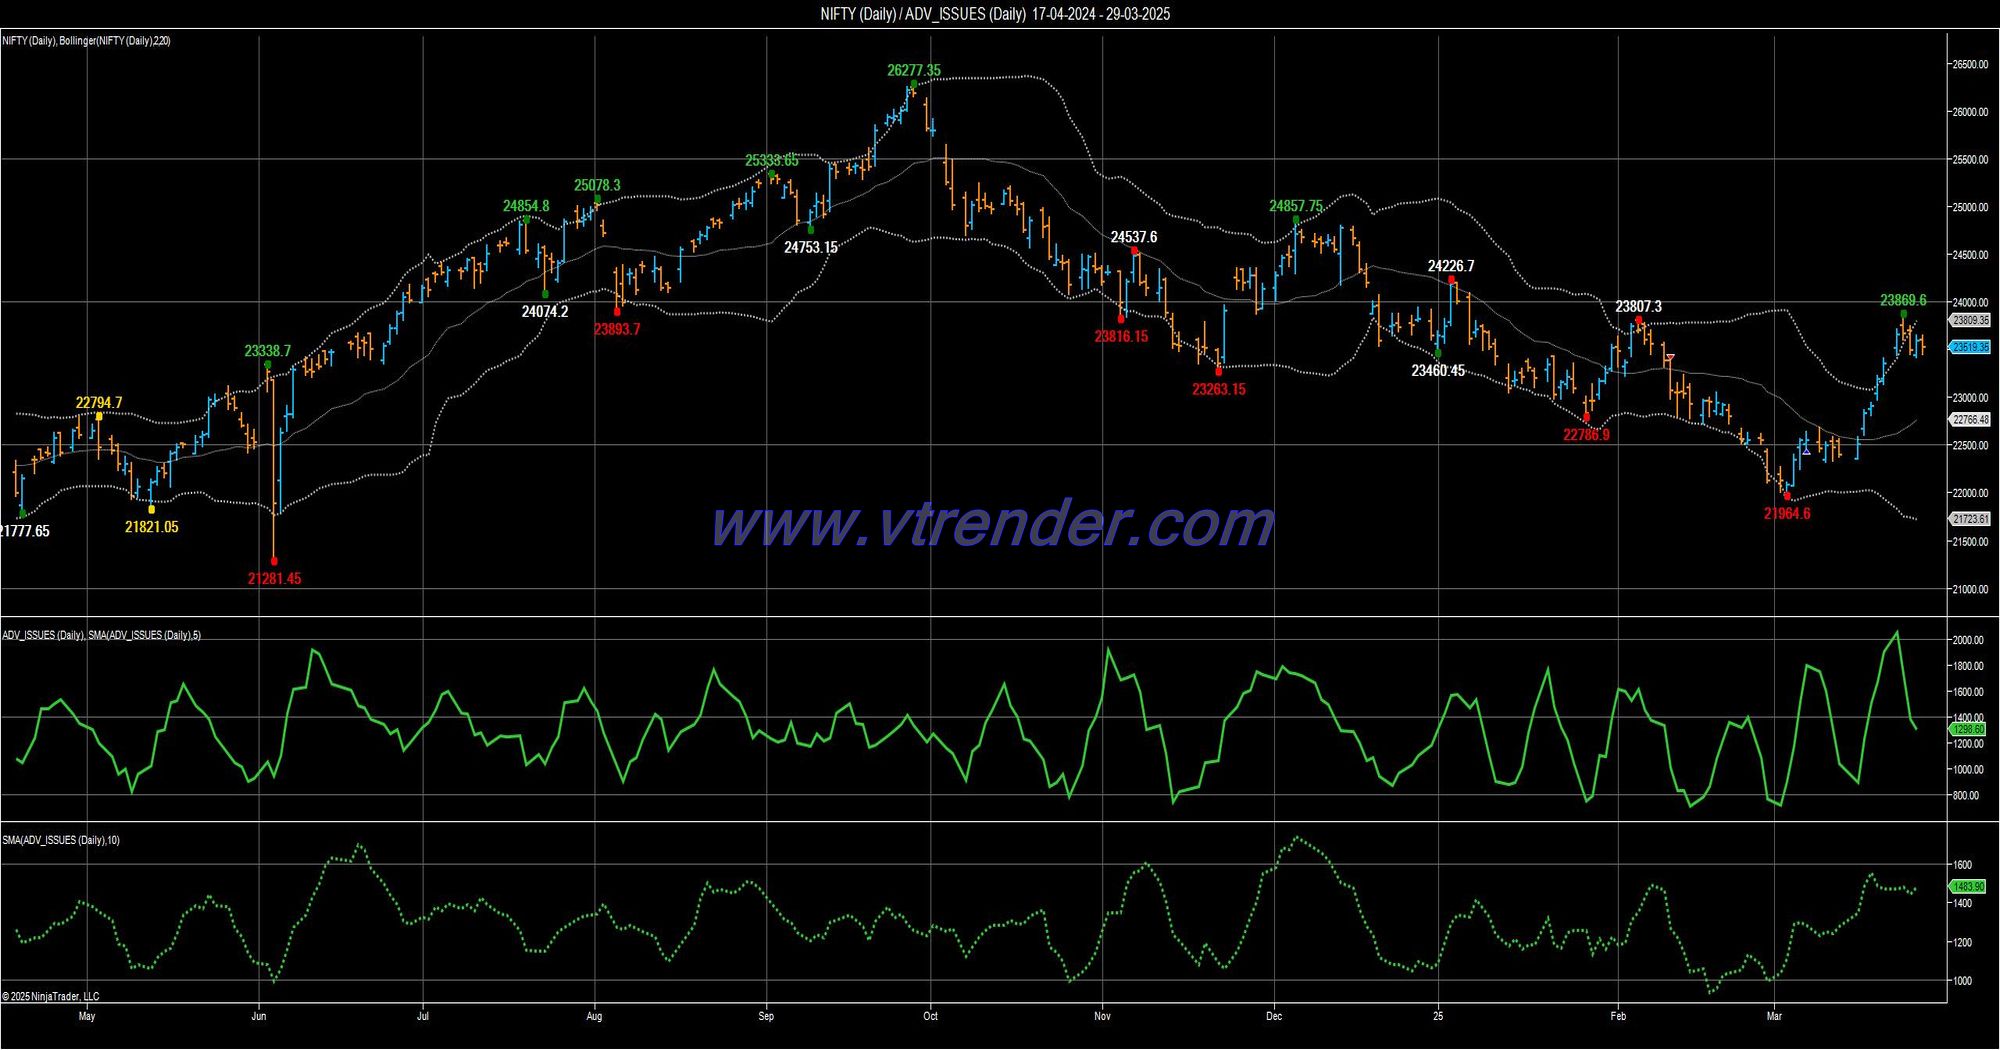2000x1050 pixels.
Task: Click the NinjaTrader, LLC copyright text
Action: coord(51,996)
